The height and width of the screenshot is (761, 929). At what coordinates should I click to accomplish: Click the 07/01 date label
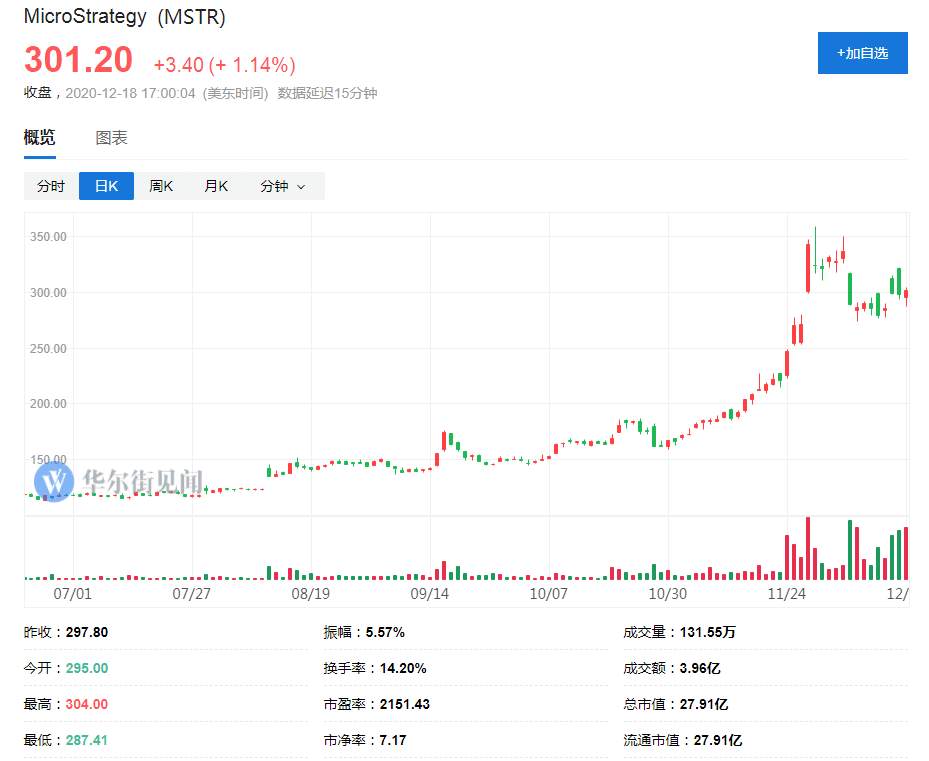[x=73, y=593]
